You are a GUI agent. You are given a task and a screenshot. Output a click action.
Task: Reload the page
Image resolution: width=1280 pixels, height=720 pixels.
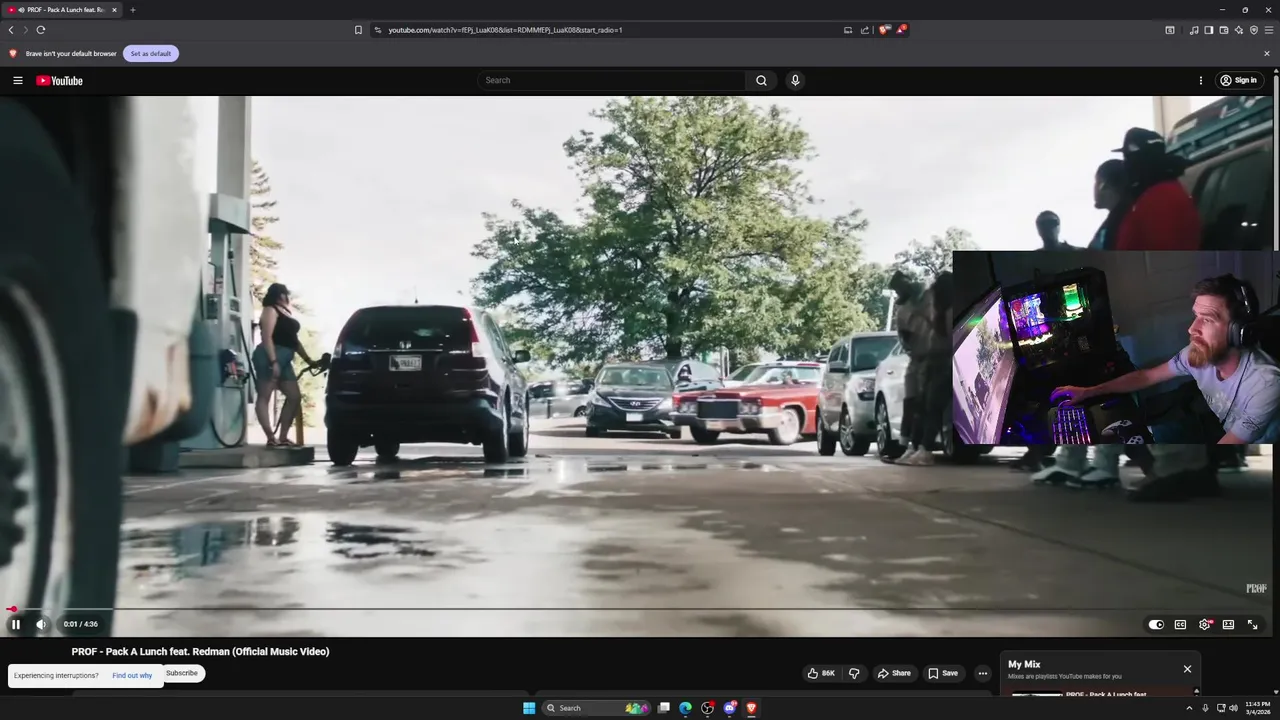(41, 30)
